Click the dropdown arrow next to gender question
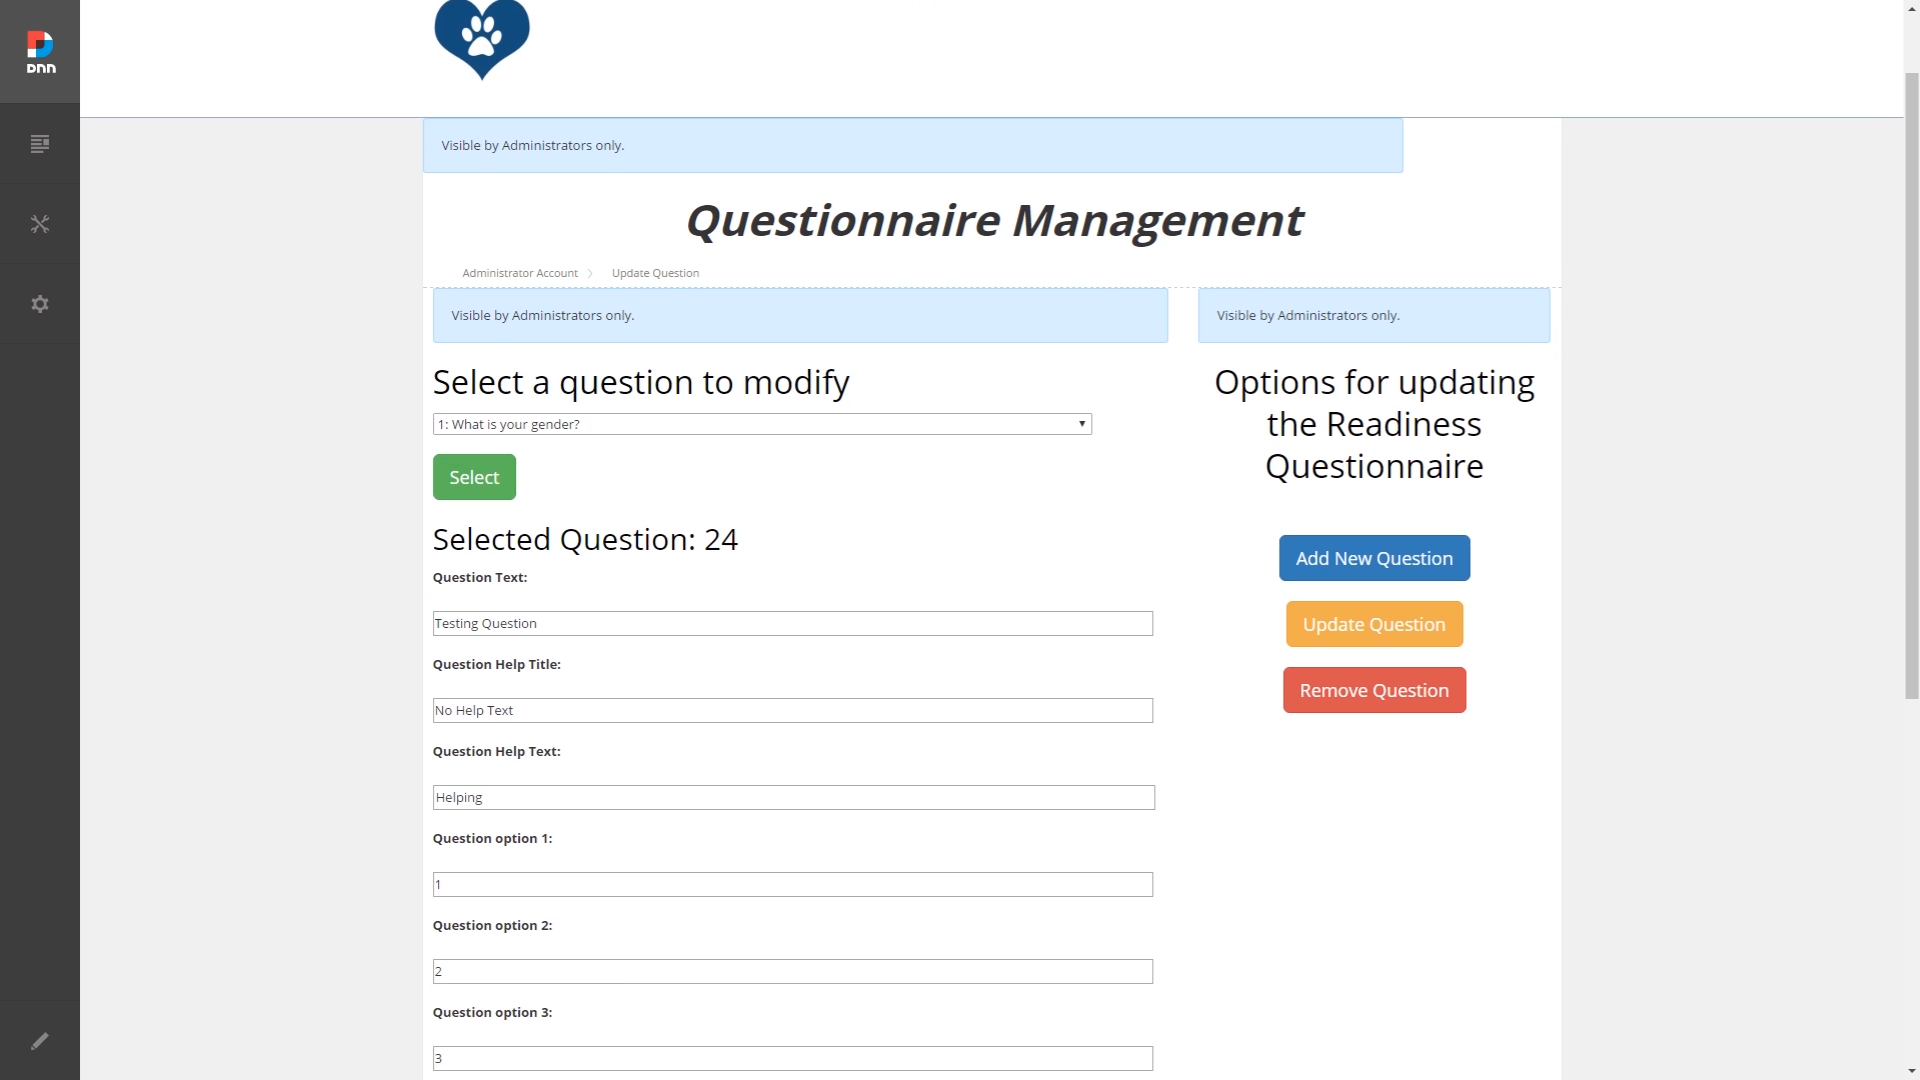This screenshot has height=1080, width=1920. (1082, 424)
